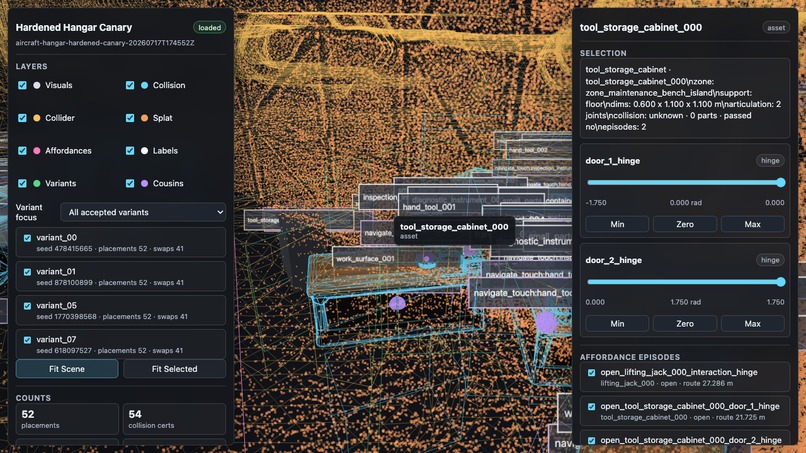Screen dimensions: 806x453
Task: Click the tool_storage_cabinet_000 tooltip in viewport
Action: click(454, 231)
